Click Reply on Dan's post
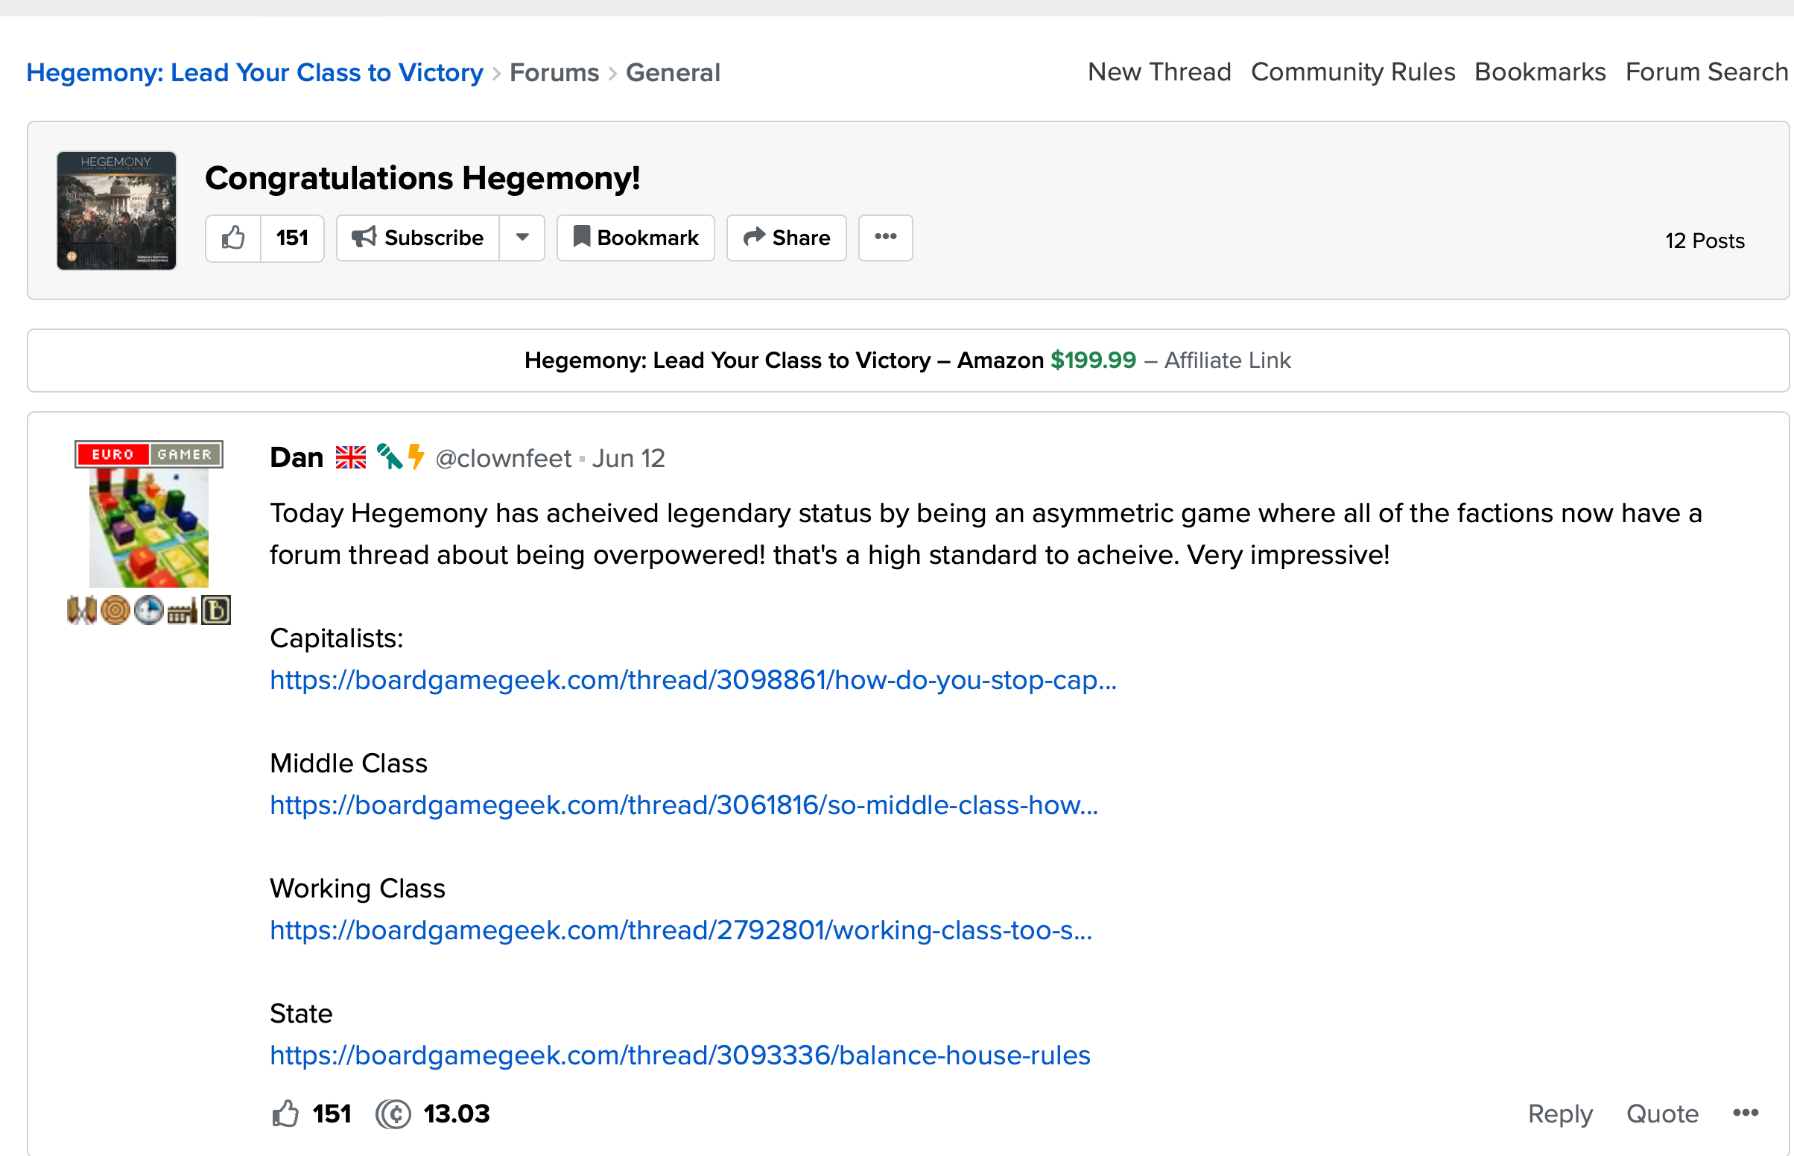 (1560, 1113)
